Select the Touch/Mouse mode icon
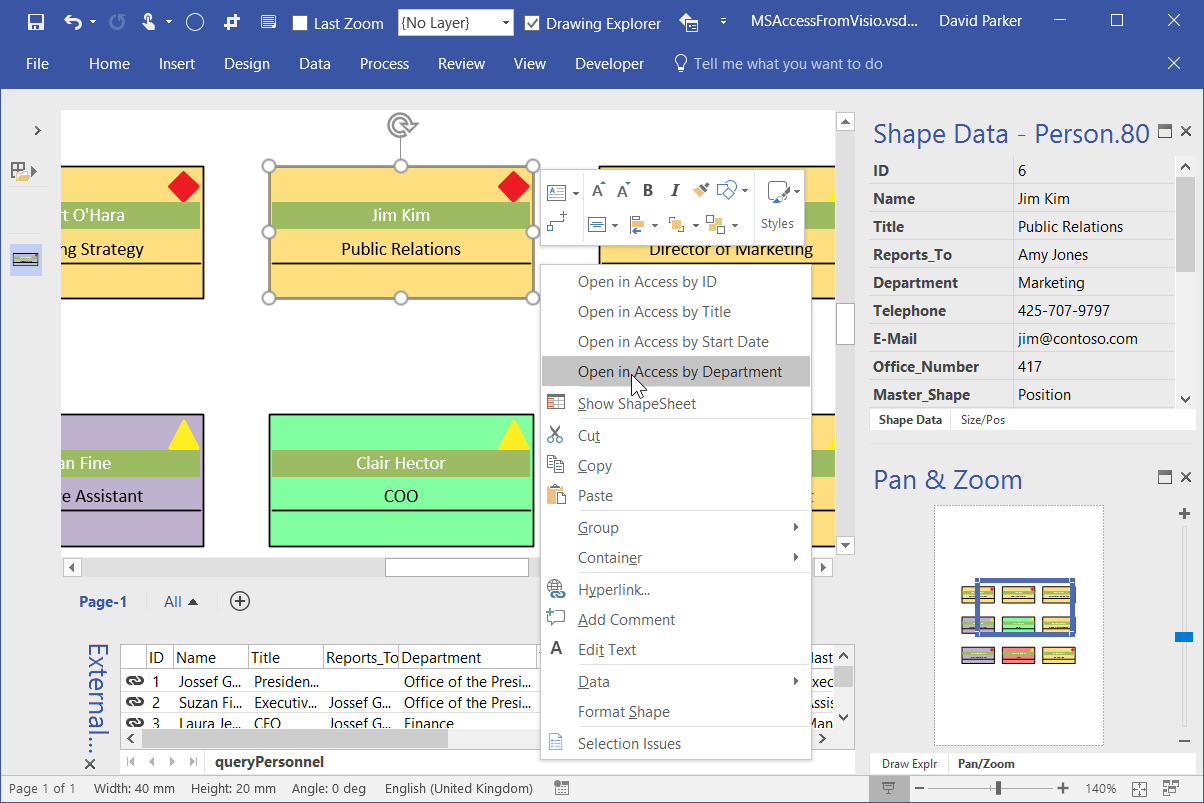This screenshot has height=803, width=1204. 148,22
